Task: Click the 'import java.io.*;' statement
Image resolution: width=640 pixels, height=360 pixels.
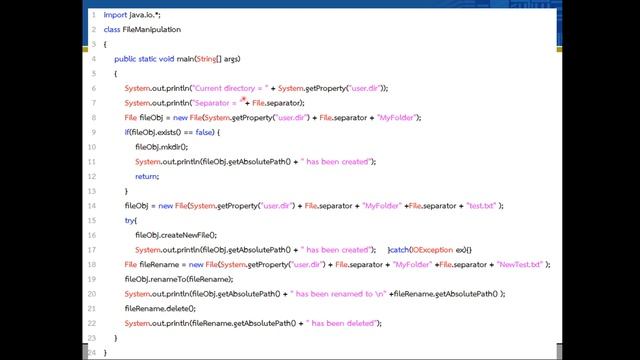Action: coord(132,15)
